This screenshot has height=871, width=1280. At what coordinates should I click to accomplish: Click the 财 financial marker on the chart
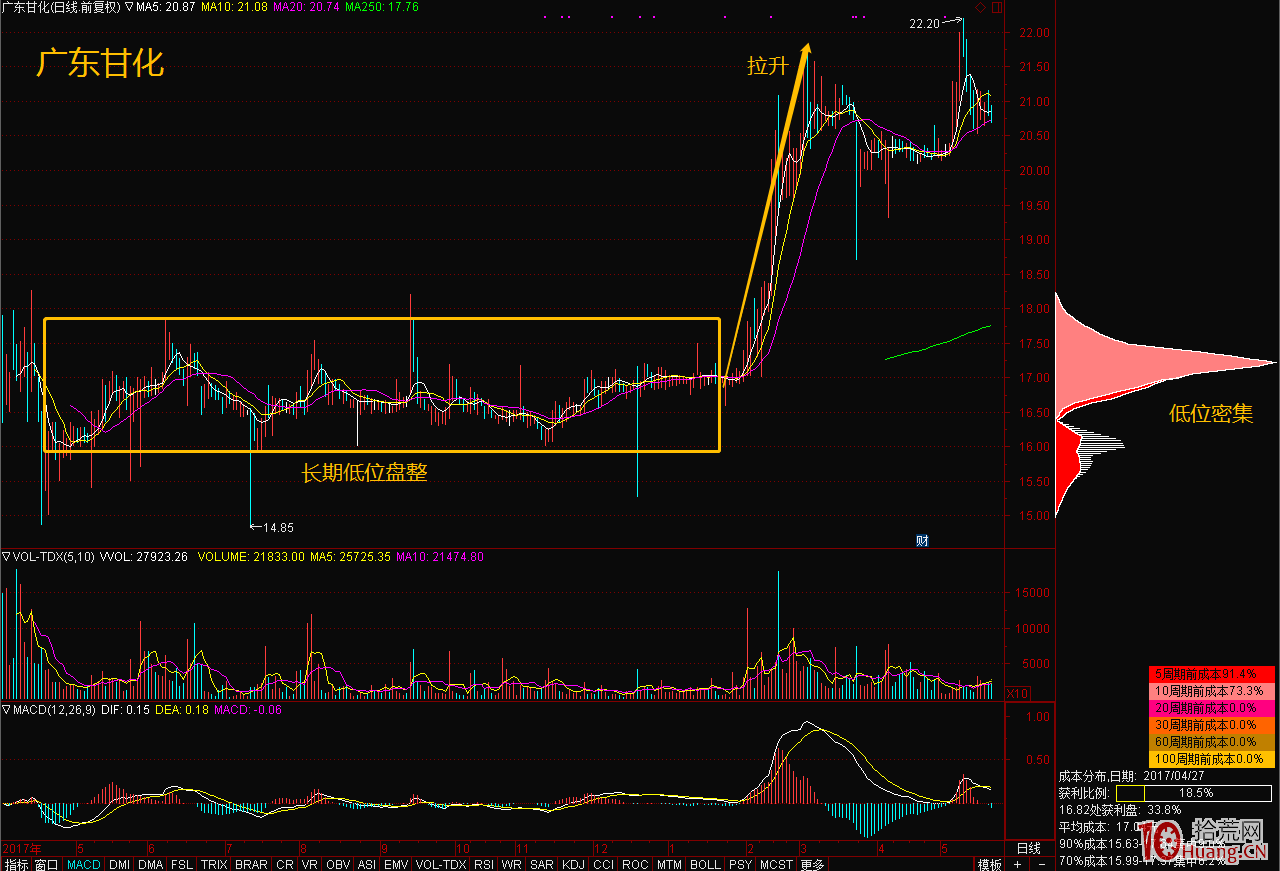coord(922,540)
